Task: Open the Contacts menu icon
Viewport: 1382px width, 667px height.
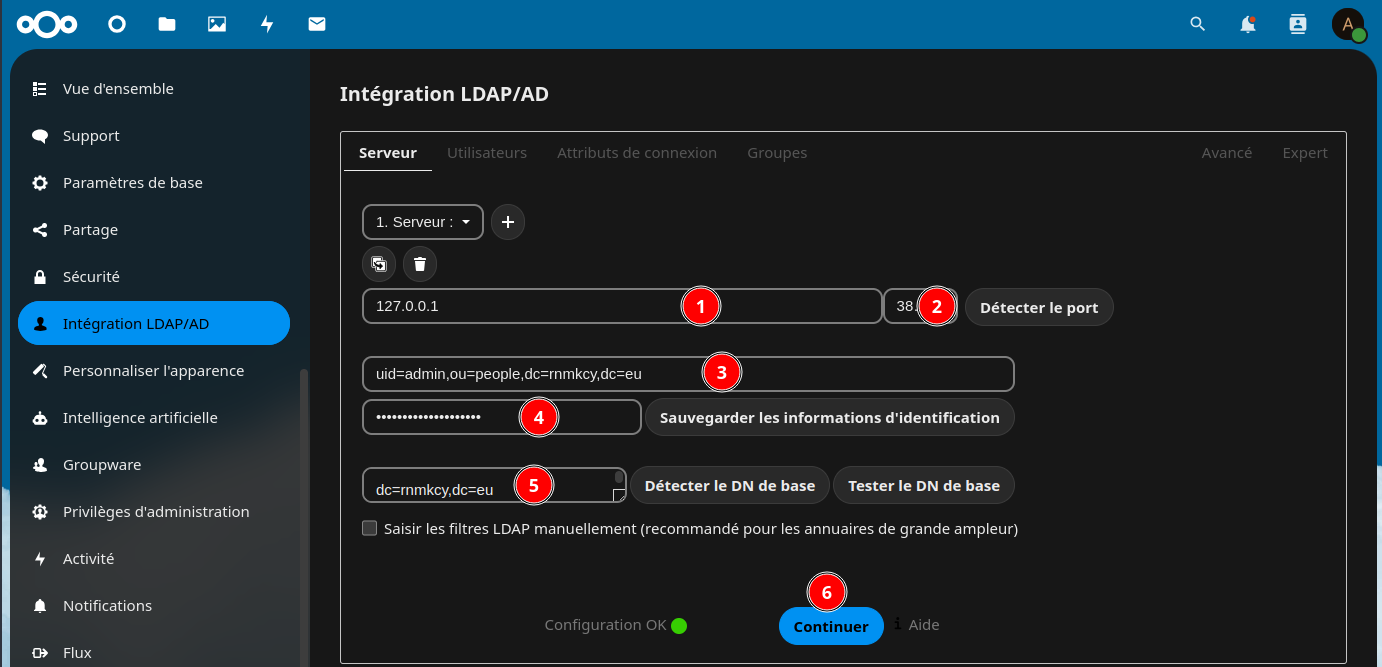Action: (1298, 24)
